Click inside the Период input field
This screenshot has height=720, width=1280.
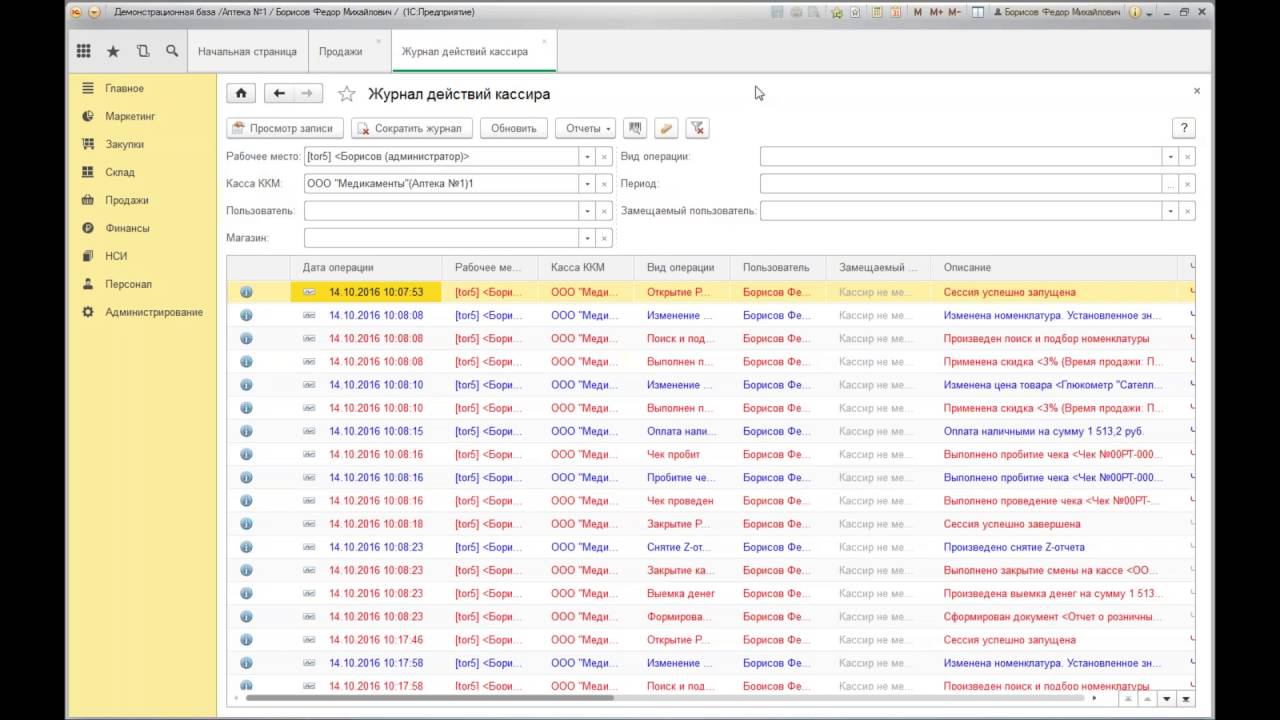coord(960,184)
